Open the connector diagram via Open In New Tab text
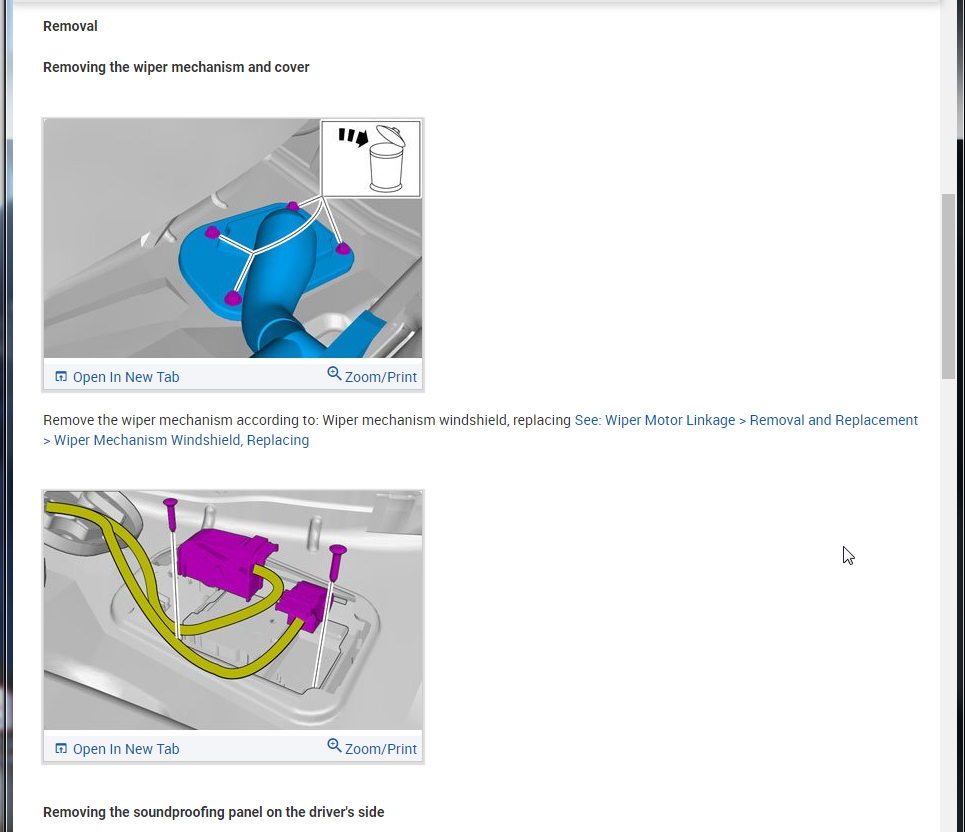The width and height of the screenshot is (965, 832). click(126, 749)
